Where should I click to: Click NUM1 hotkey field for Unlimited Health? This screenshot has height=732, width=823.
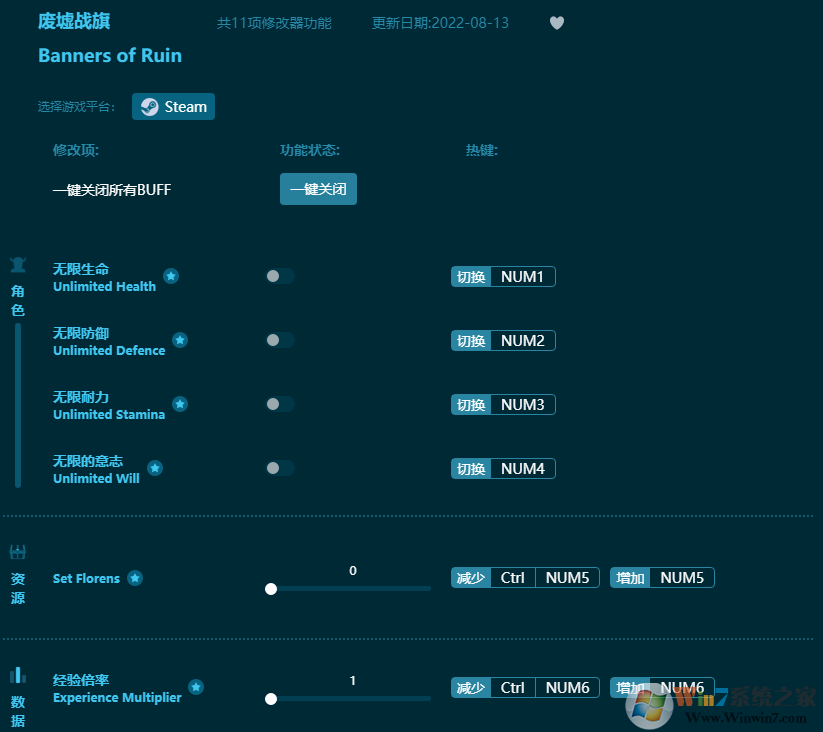(x=522, y=277)
